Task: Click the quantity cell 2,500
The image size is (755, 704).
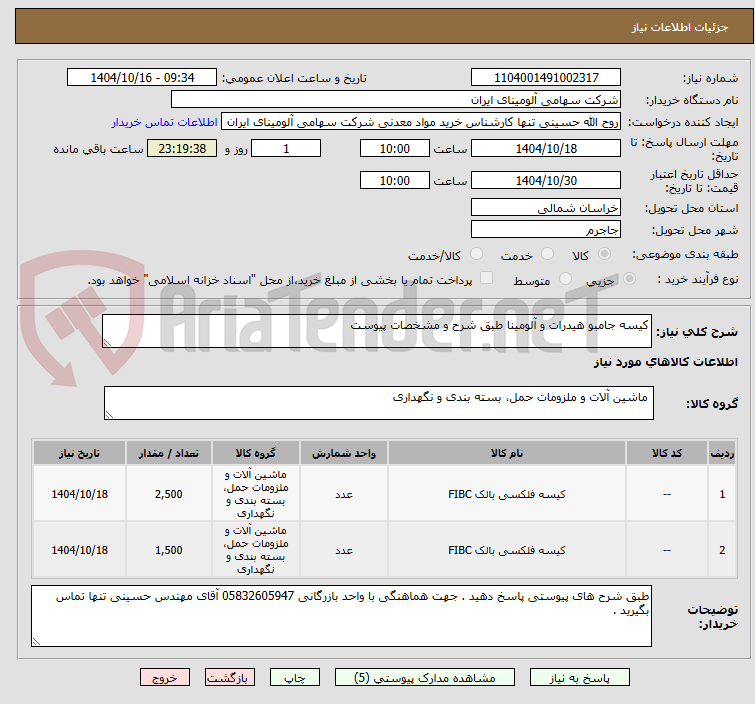Action: pos(169,494)
